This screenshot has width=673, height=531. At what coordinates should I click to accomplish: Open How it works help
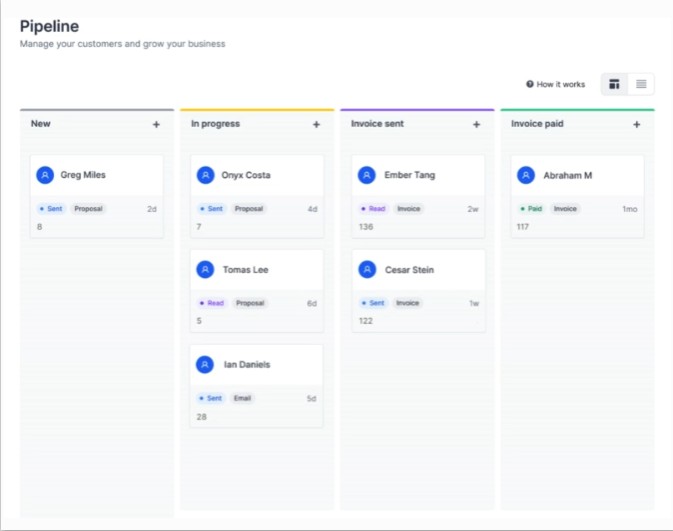point(556,85)
